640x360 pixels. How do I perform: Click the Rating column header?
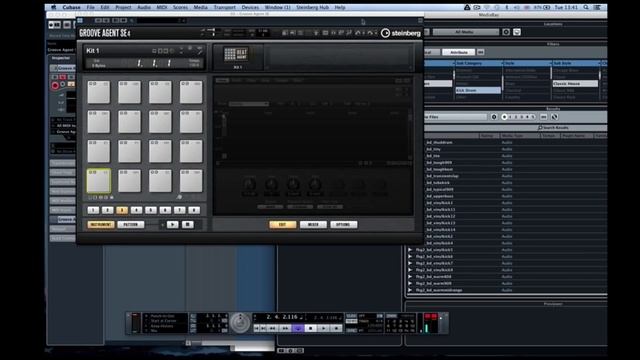pyautogui.click(x=489, y=136)
